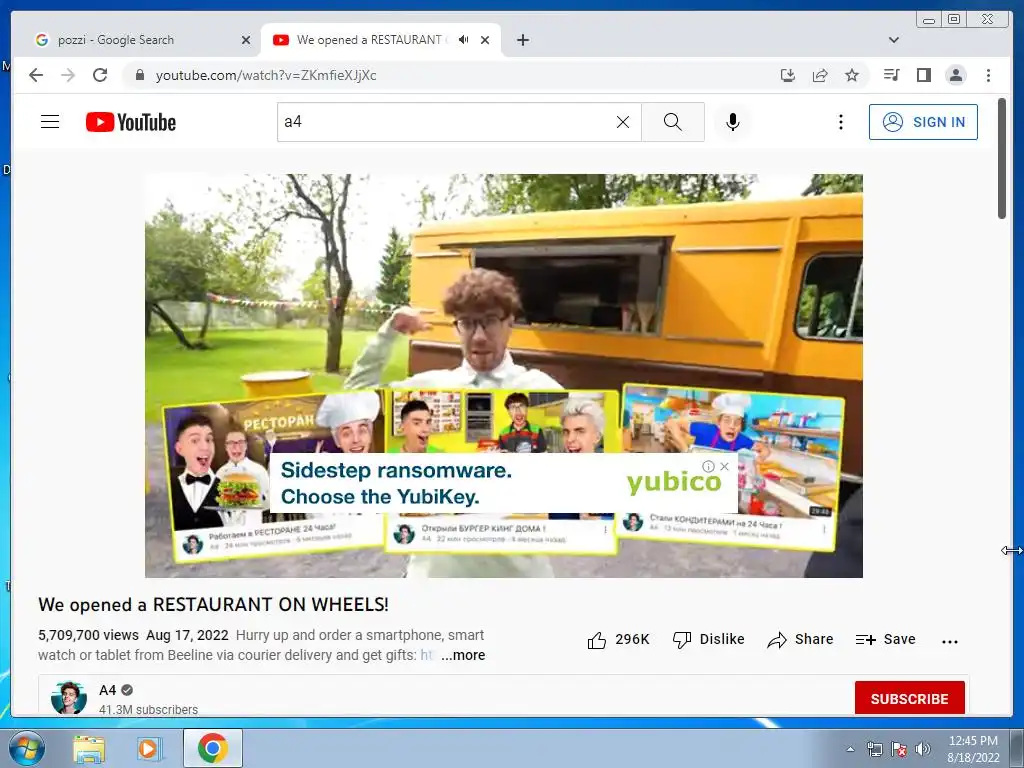
Task: Open the Windows Start menu
Action: (x=27, y=748)
